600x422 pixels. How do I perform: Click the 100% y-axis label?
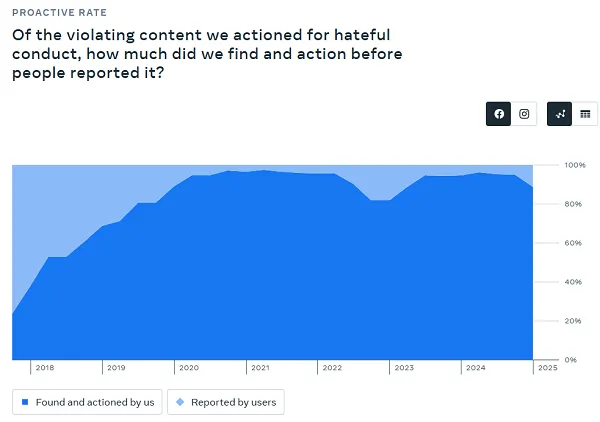click(x=575, y=165)
